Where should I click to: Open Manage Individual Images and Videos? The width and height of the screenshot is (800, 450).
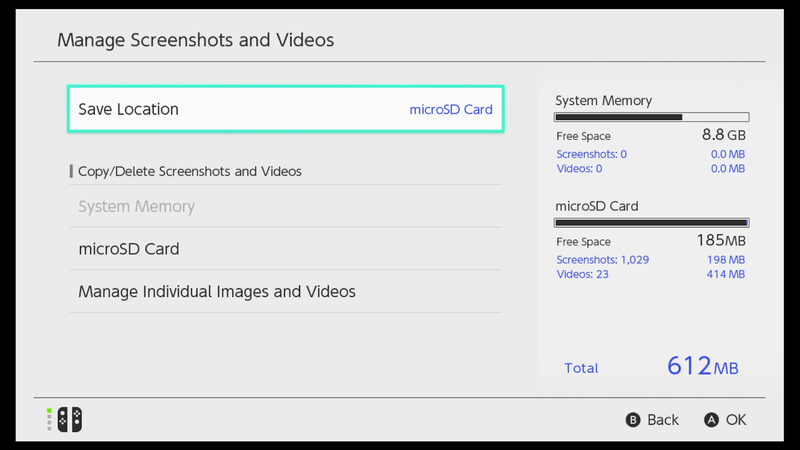(286, 291)
